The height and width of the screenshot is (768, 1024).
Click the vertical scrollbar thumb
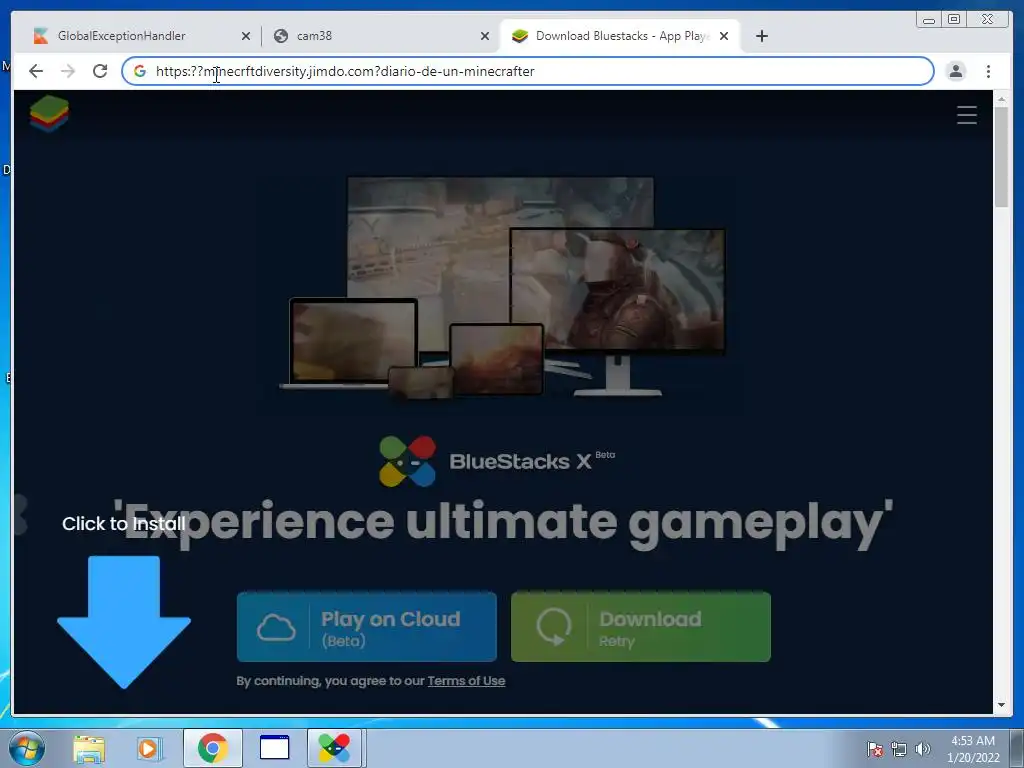tap(1001, 157)
